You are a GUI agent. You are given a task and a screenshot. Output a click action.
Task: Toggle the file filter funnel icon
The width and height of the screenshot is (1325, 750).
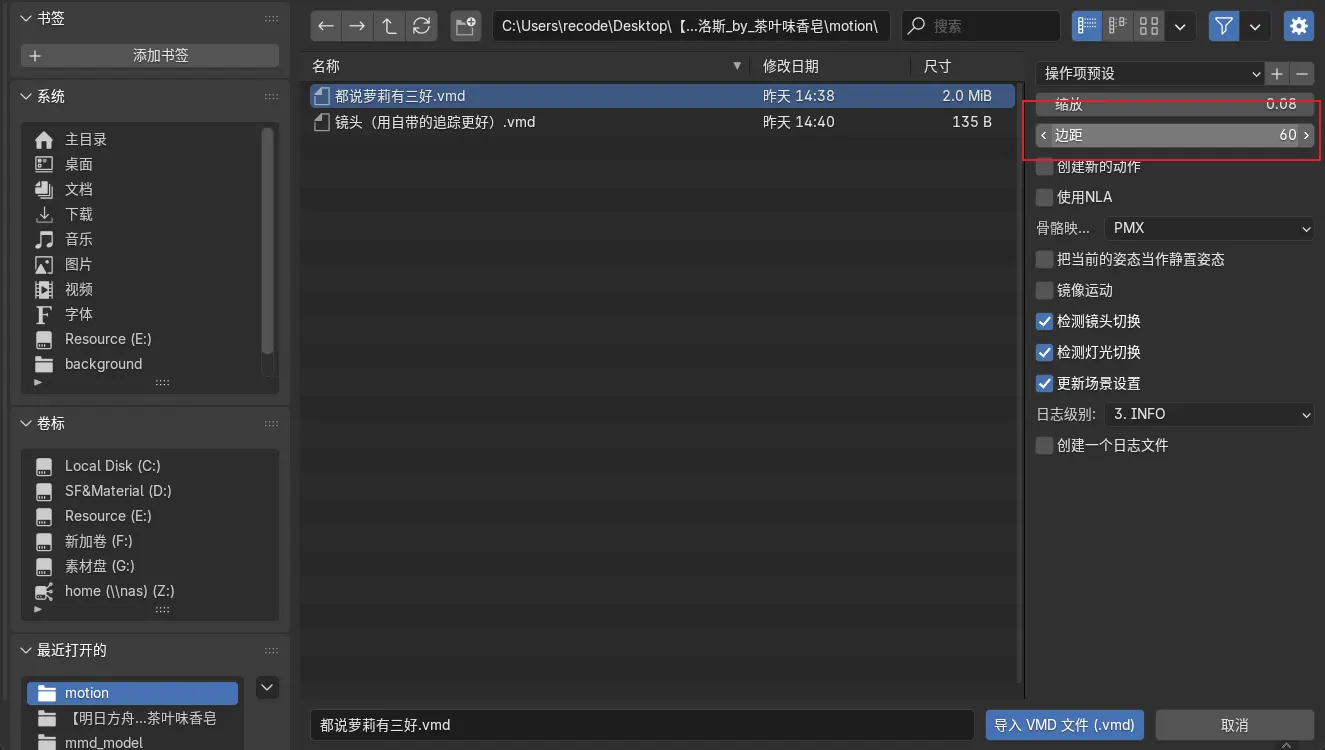pyautogui.click(x=1224, y=26)
